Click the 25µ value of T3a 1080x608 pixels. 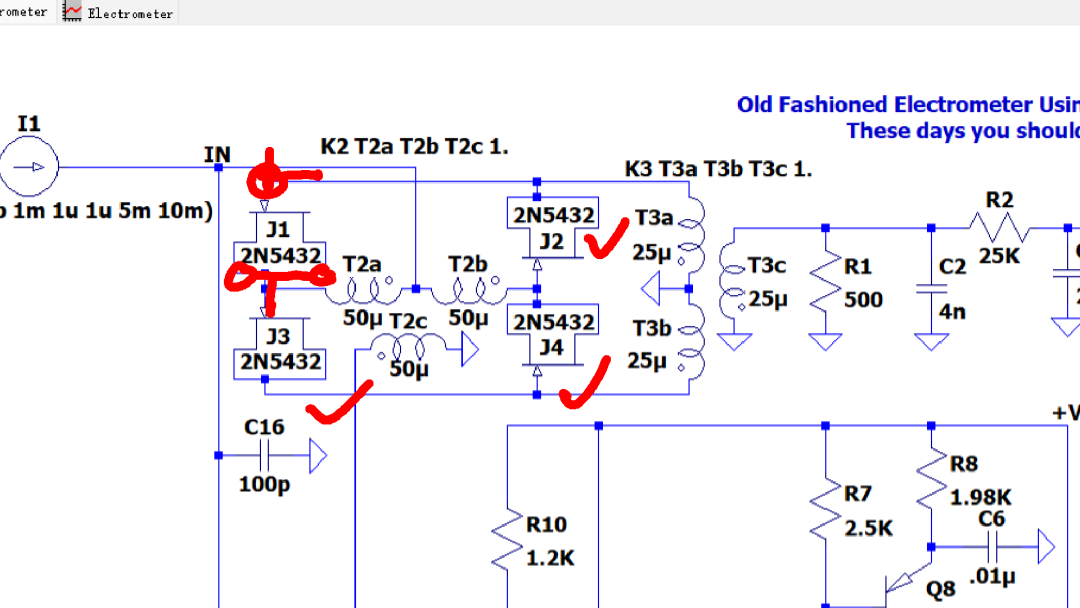point(652,253)
